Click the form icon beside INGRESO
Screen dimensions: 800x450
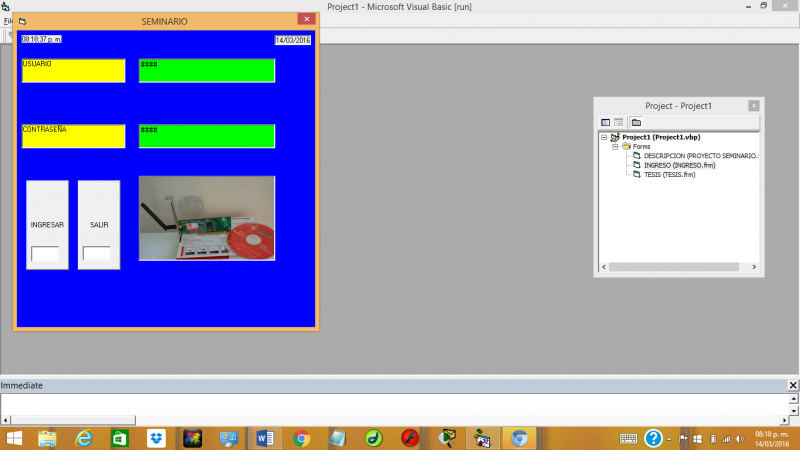tap(637, 165)
